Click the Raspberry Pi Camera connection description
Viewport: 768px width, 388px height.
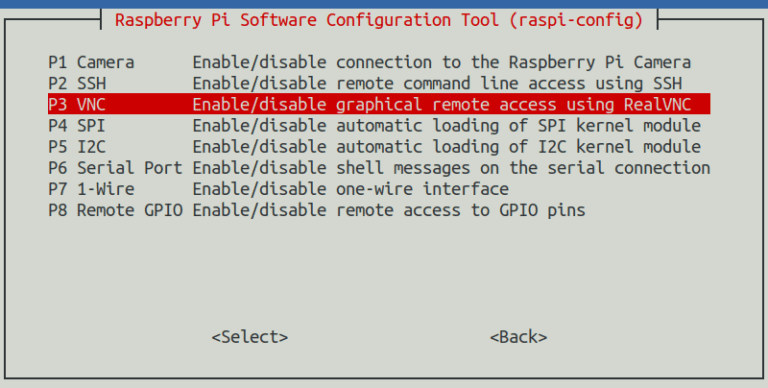point(442,62)
